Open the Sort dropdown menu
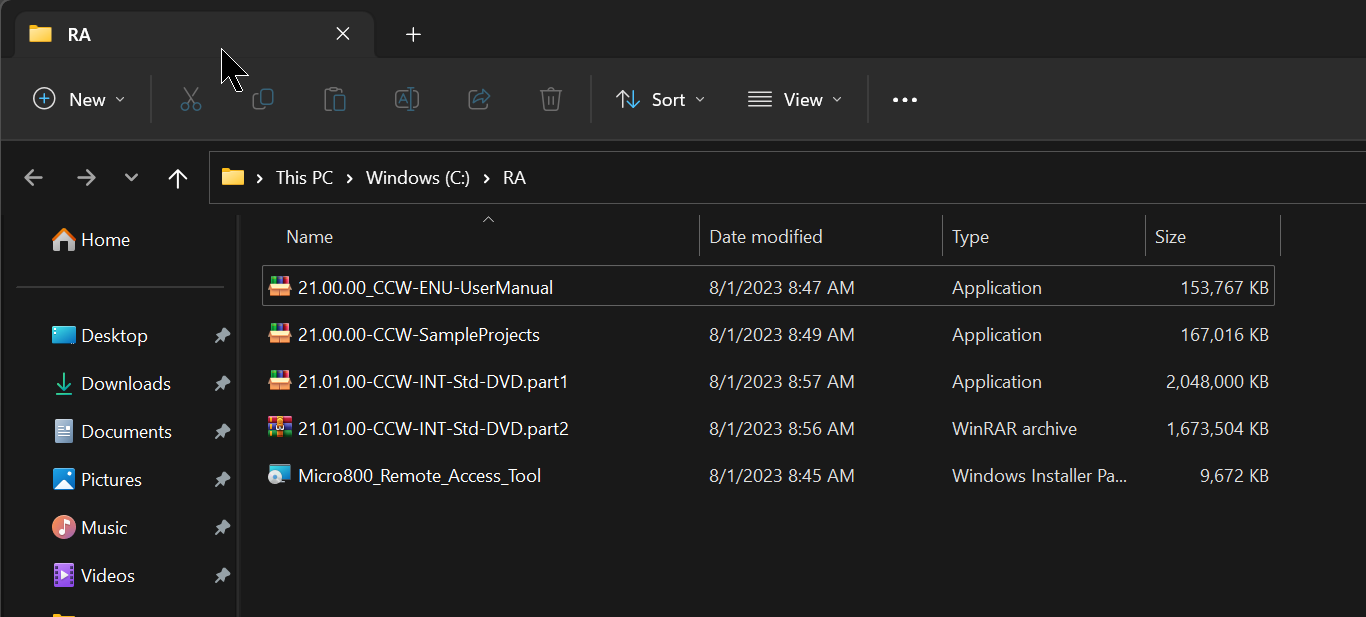Screen dimensions: 1366x617 point(661,99)
